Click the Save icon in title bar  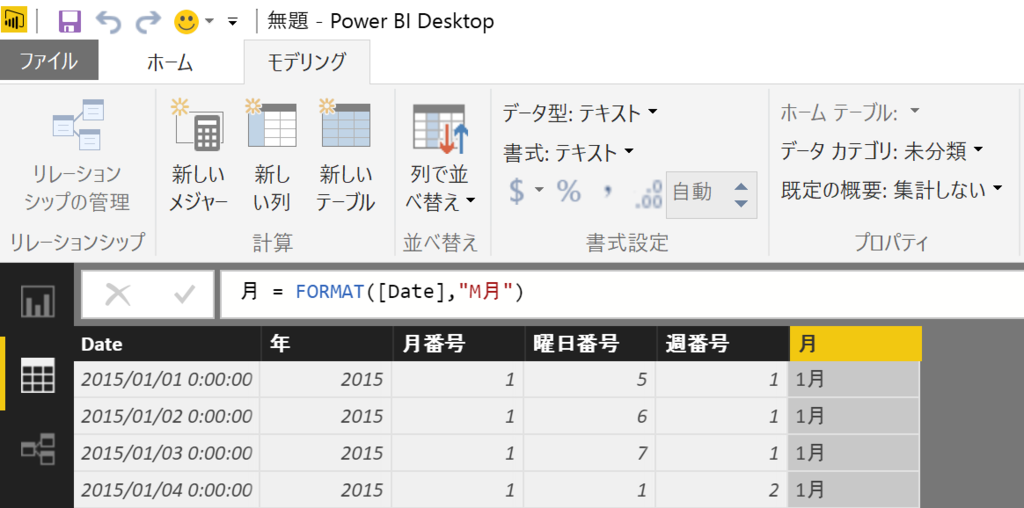pyautogui.click(x=70, y=21)
